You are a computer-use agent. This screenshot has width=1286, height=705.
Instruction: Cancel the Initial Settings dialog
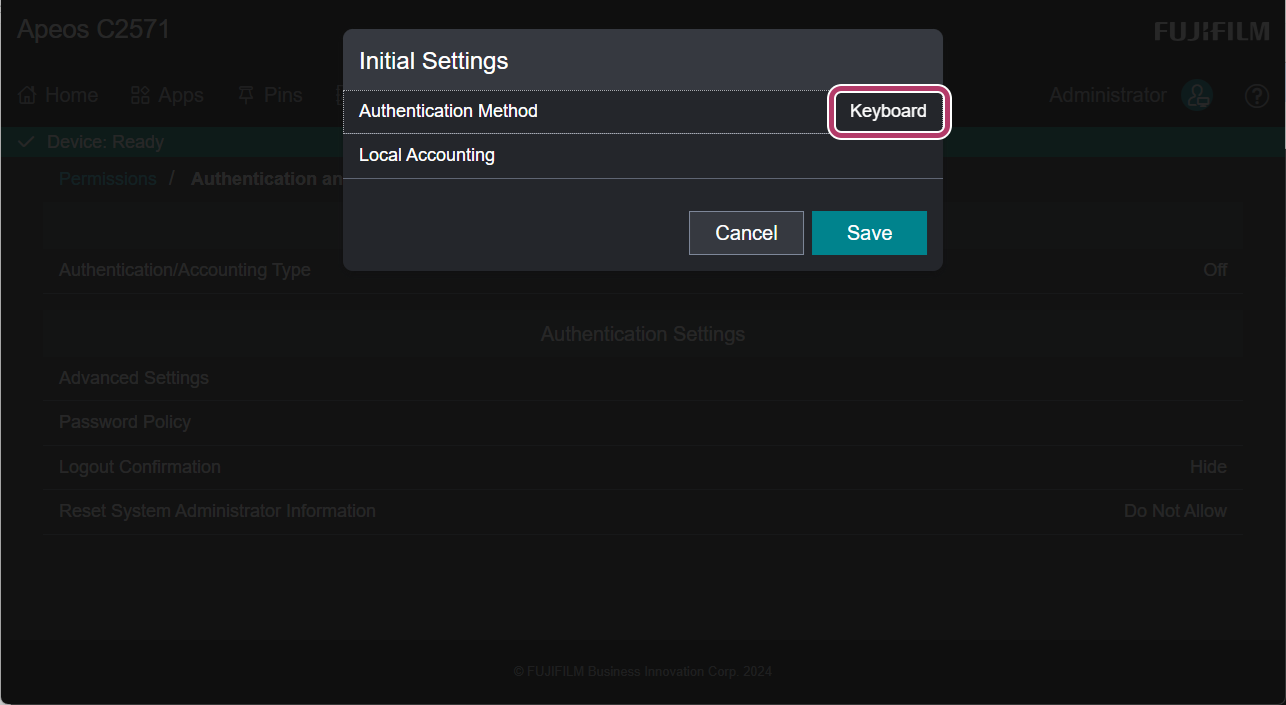[x=746, y=233]
